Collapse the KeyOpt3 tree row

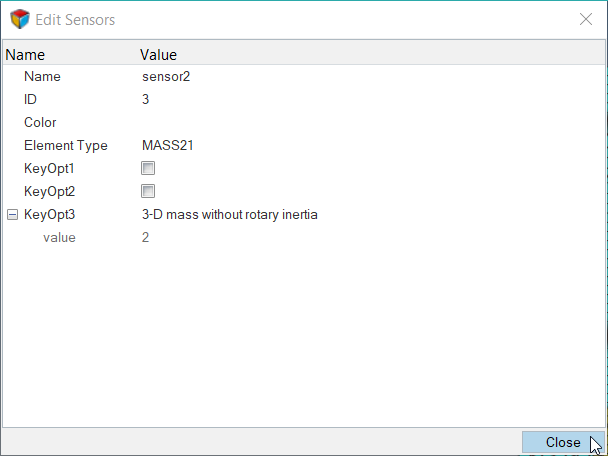(12, 215)
